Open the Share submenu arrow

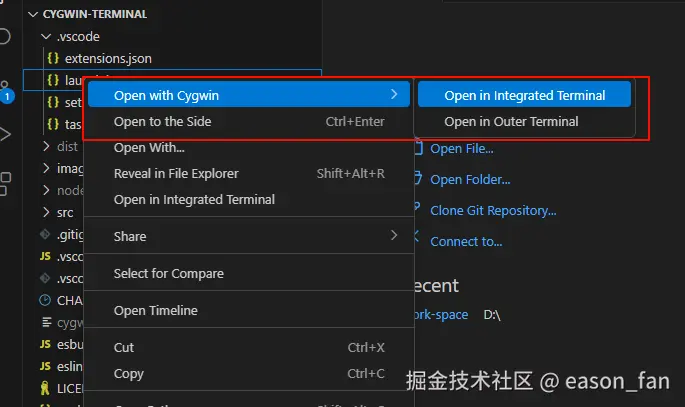pyautogui.click(x=394, y=236)
